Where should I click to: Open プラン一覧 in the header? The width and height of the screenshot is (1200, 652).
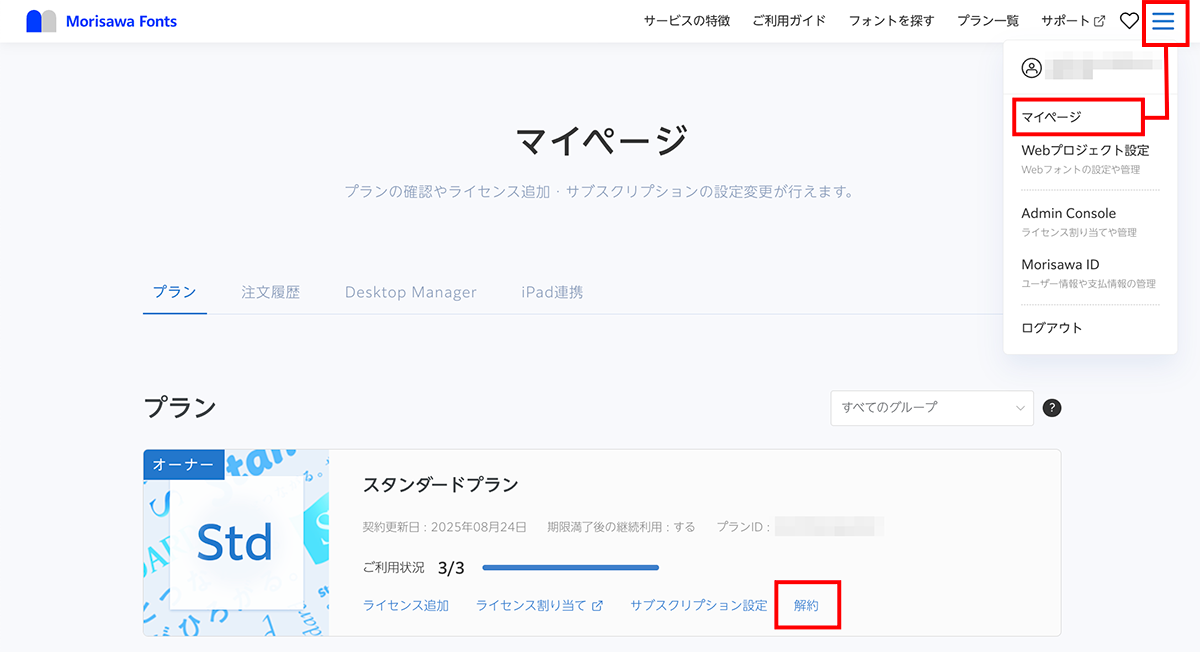pos(987,21)
